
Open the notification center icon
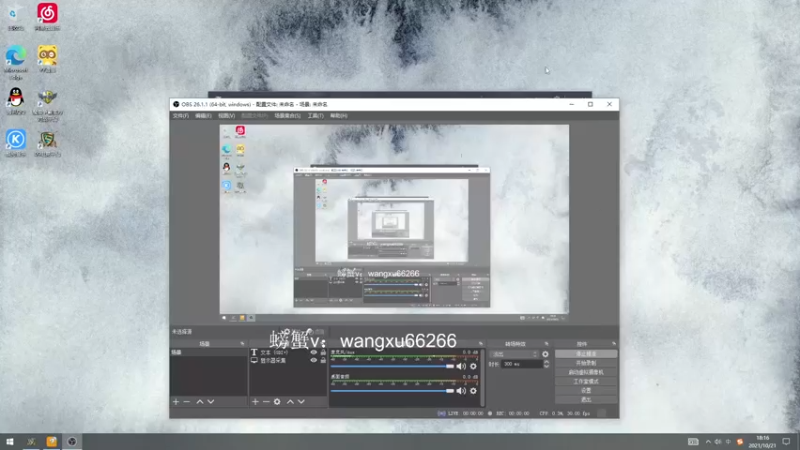(x=786, y=442)
